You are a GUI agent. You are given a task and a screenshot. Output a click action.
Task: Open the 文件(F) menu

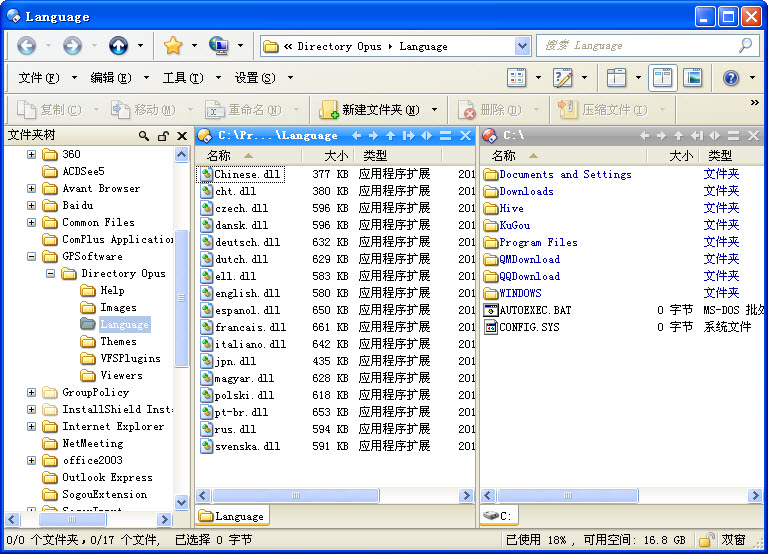39,78
